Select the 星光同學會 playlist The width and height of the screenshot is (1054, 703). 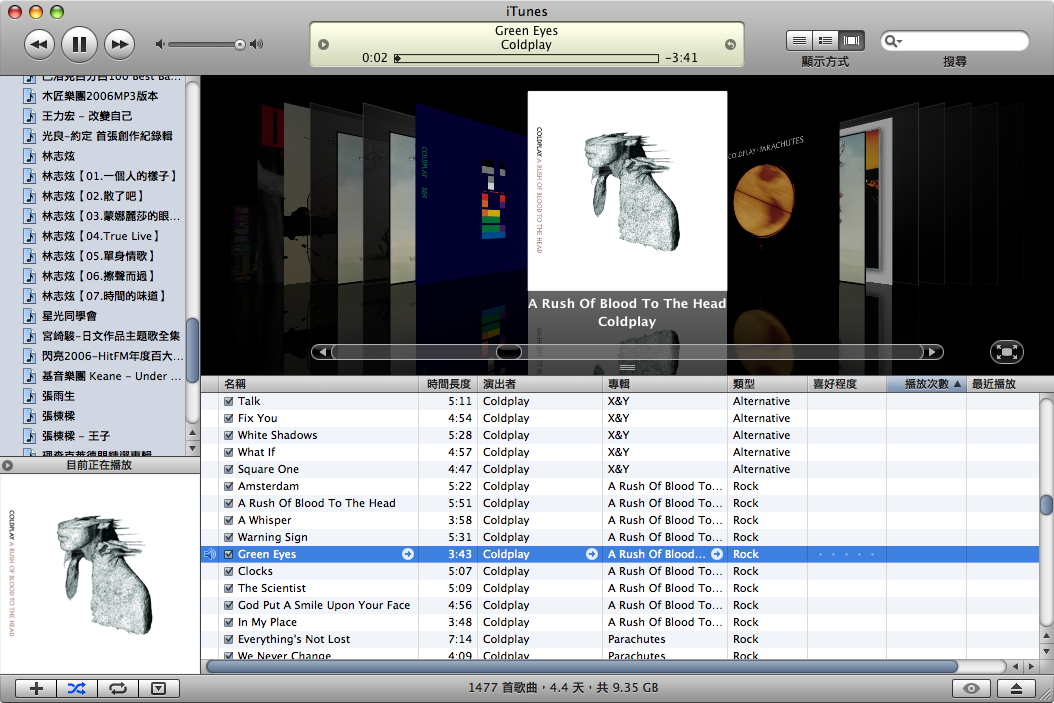click(69, 316)
